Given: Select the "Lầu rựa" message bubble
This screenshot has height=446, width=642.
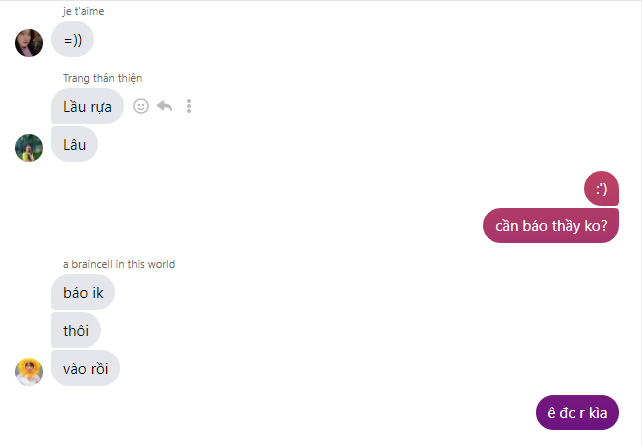Looking at the screenshot, I should (x=87, y=106).
